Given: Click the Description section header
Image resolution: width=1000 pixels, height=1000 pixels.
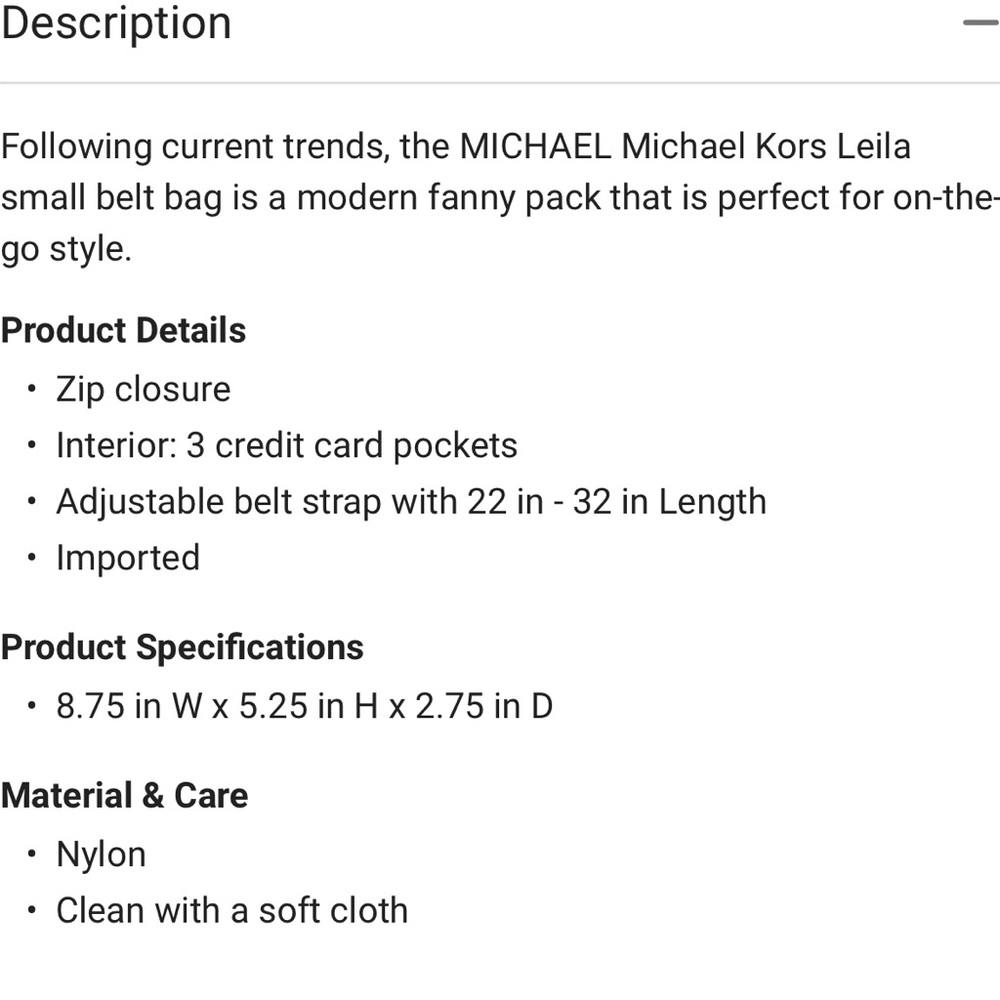Looking at the screenshot, I should tap(116, 22).
